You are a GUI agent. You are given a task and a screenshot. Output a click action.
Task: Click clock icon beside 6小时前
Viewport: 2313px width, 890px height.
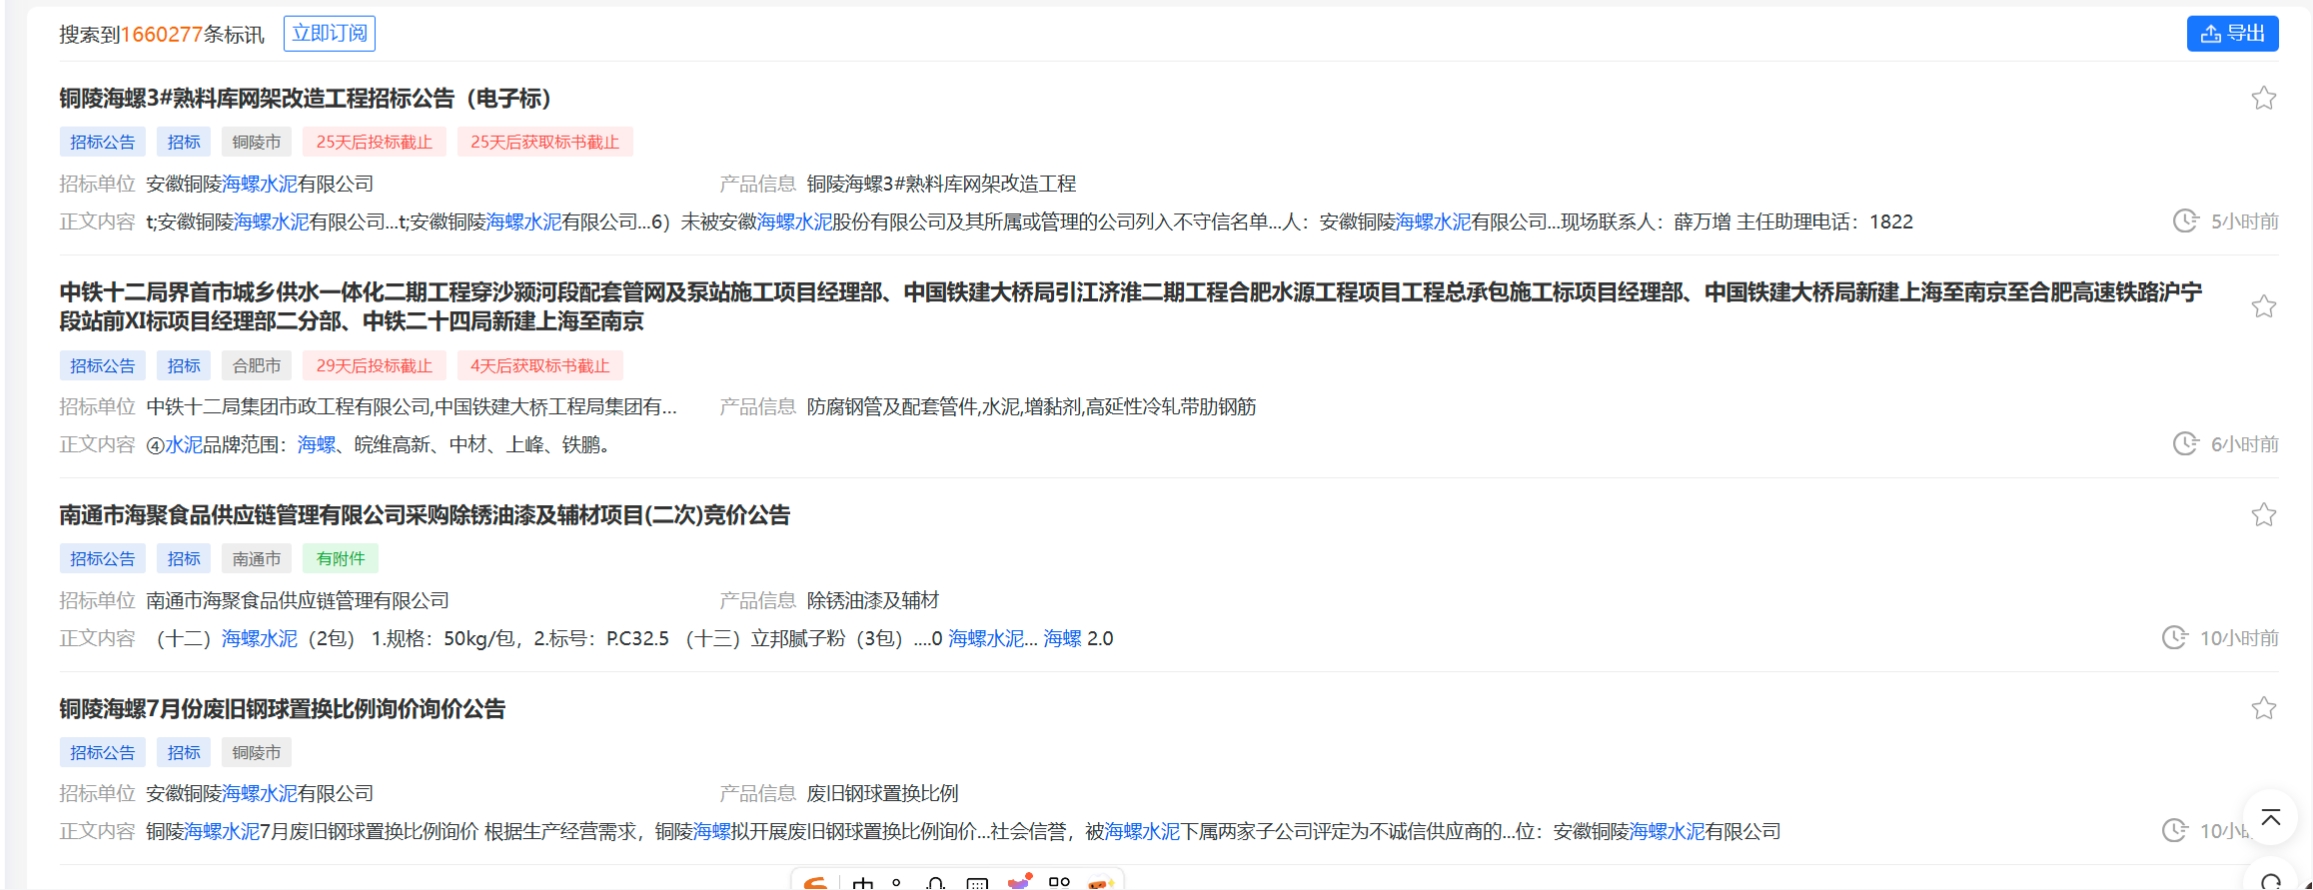[x=2185, y=444]
